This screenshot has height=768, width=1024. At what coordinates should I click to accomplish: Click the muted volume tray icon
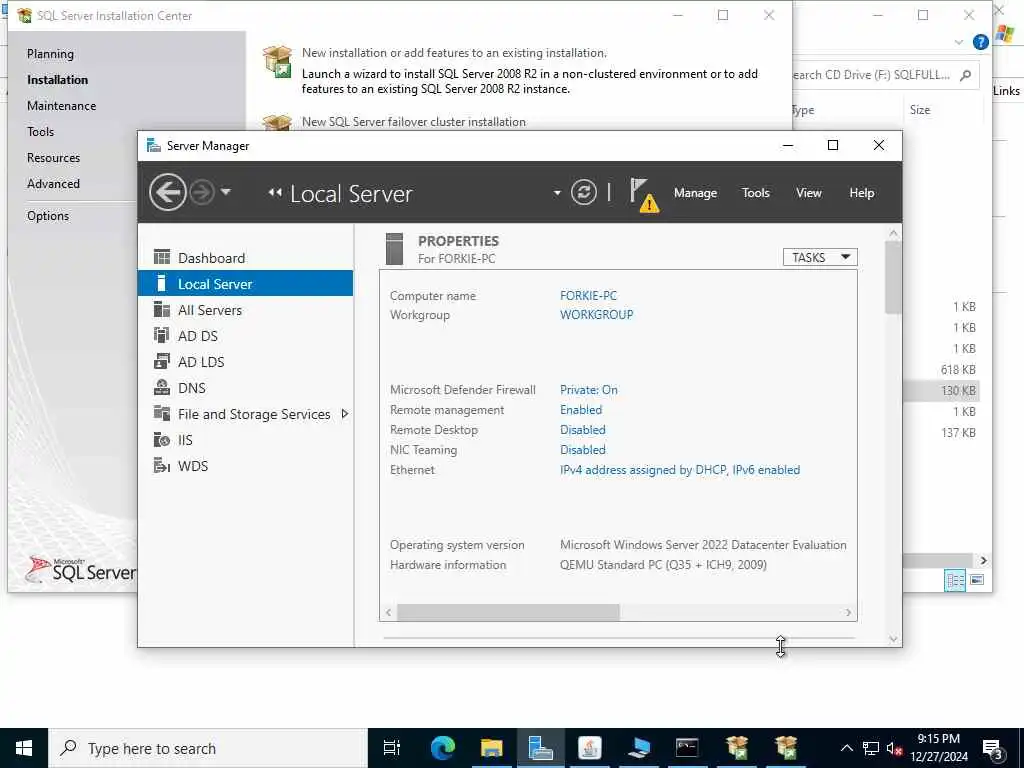point(893,748)
